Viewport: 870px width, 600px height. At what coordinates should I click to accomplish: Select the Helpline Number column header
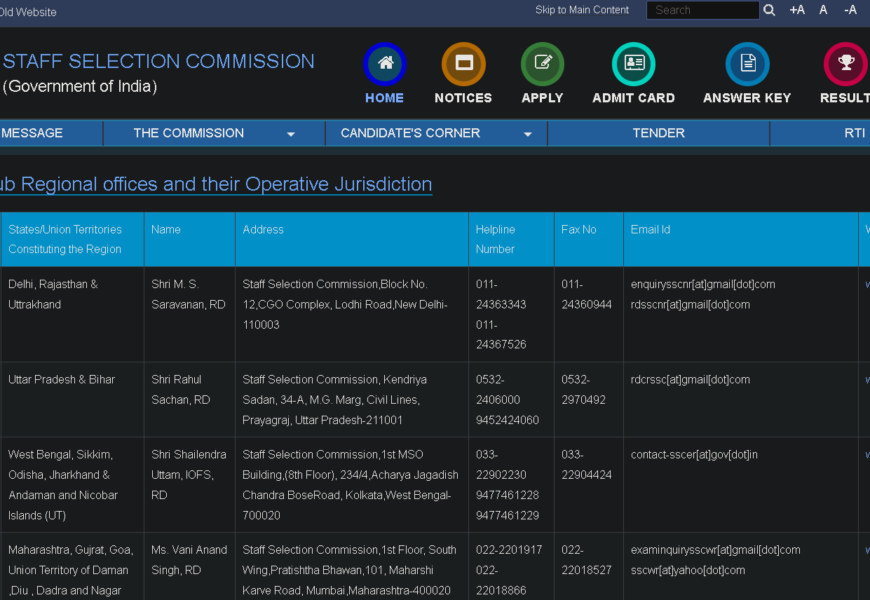(511, 239)
